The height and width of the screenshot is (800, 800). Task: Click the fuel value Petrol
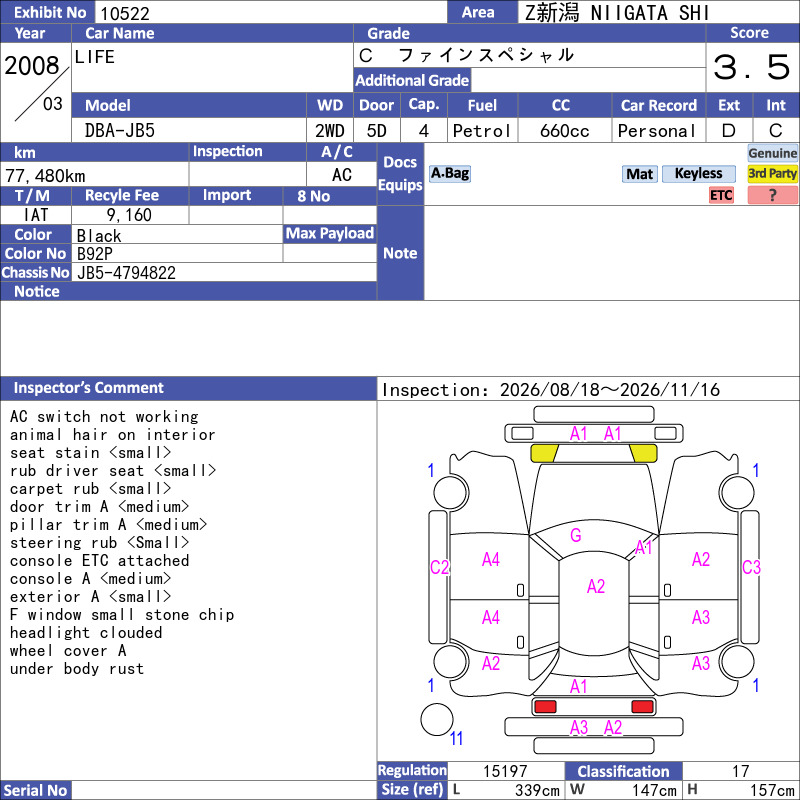click(x=482, y=131)
